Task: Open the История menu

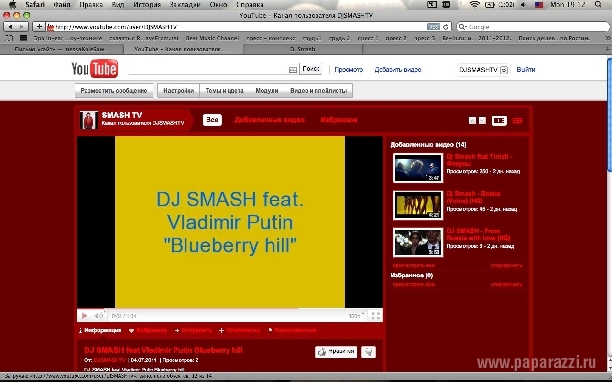Action: tap(147, 5)
